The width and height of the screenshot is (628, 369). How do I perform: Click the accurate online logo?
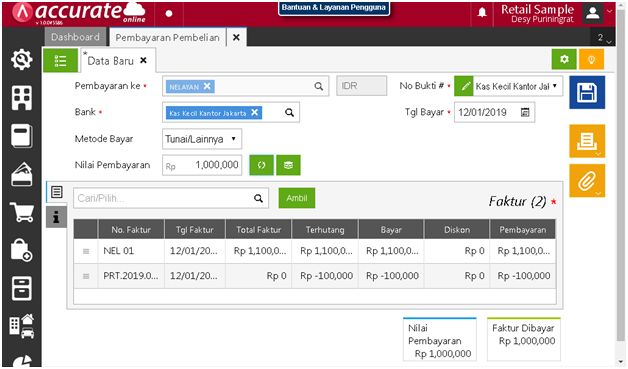click(79, 13)
